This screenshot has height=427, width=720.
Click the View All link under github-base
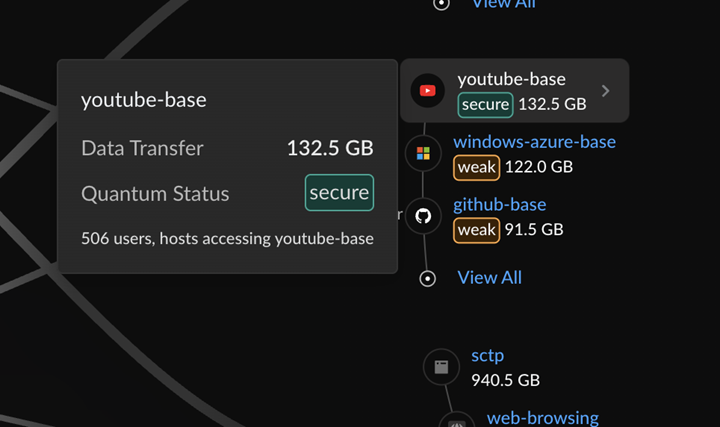pyautogui.click(x=489, y=277)
